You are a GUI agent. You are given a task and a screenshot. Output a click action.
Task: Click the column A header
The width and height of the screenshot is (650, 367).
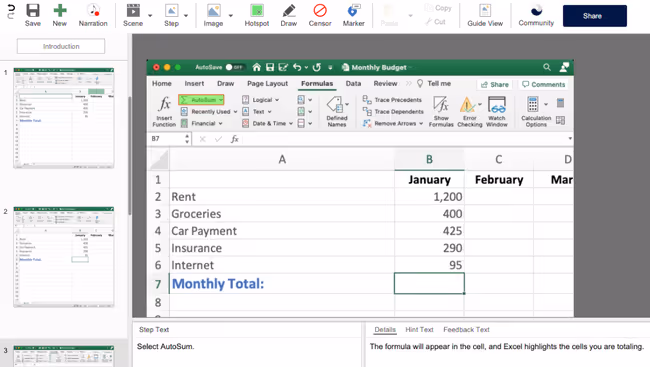pyautogui.click(x=282, y=160)
